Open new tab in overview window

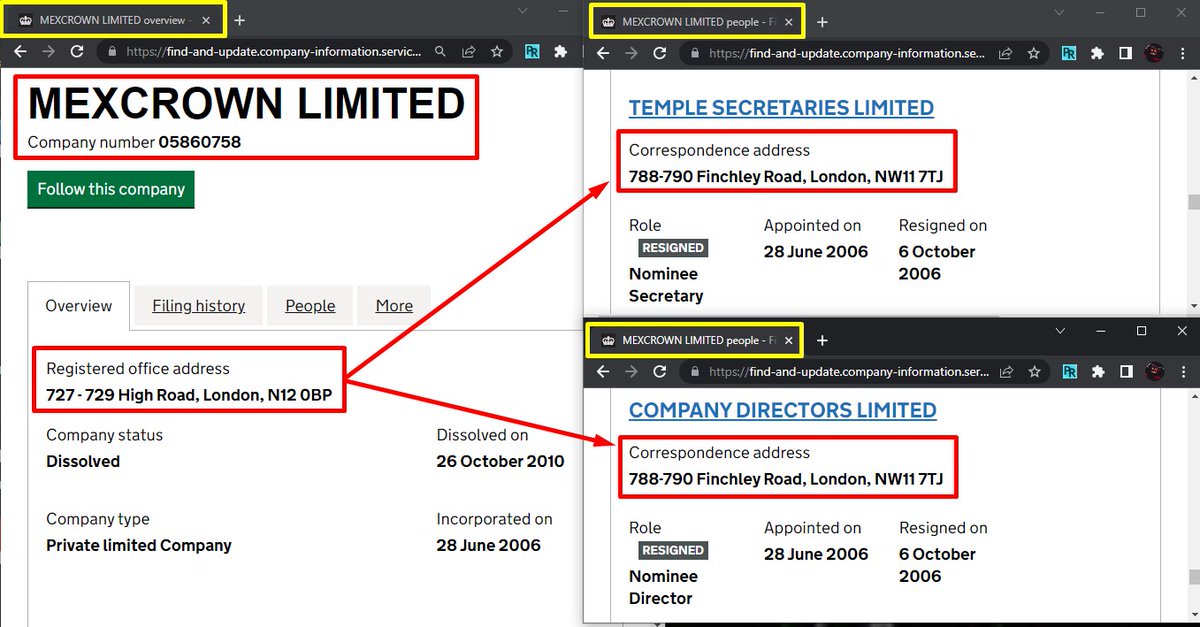pyautogui.click(x=239, y=20)
